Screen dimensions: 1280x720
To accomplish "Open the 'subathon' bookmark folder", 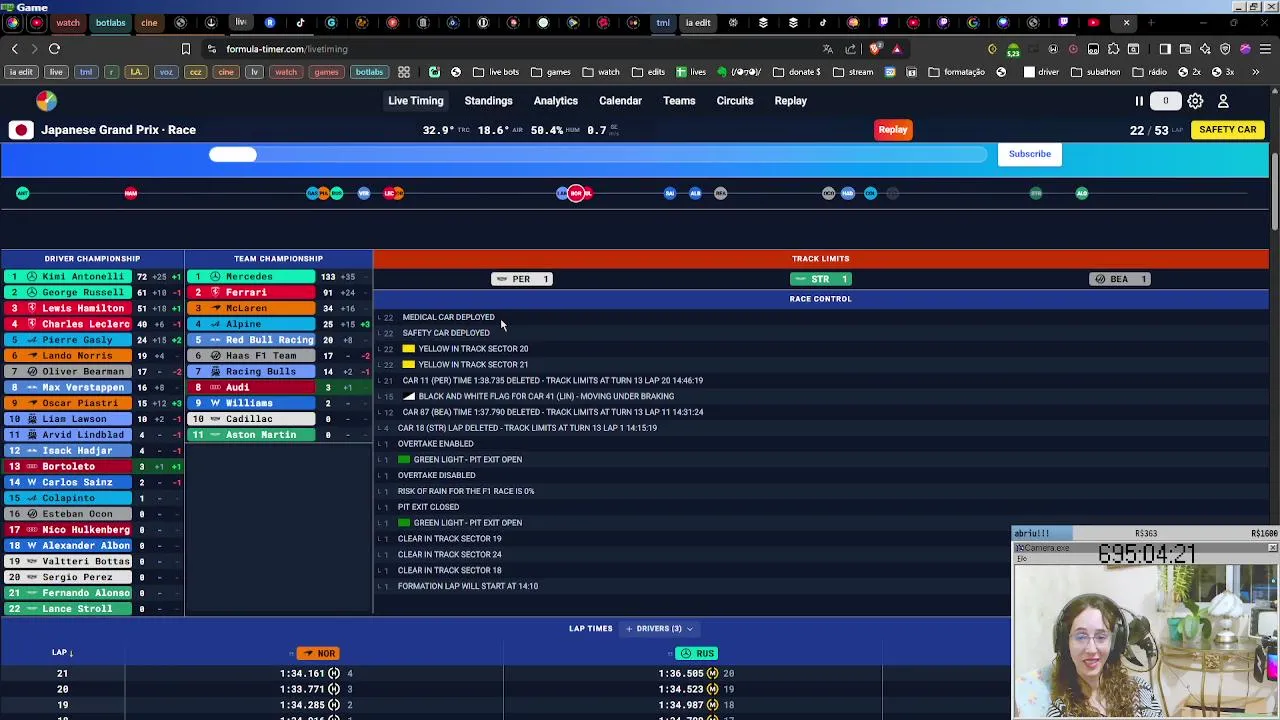I will click(x=1096, y=72).
